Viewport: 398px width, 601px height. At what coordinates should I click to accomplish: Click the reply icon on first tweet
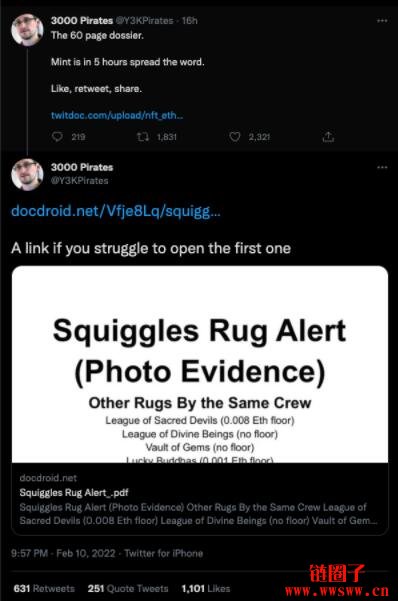click(57, 136)
